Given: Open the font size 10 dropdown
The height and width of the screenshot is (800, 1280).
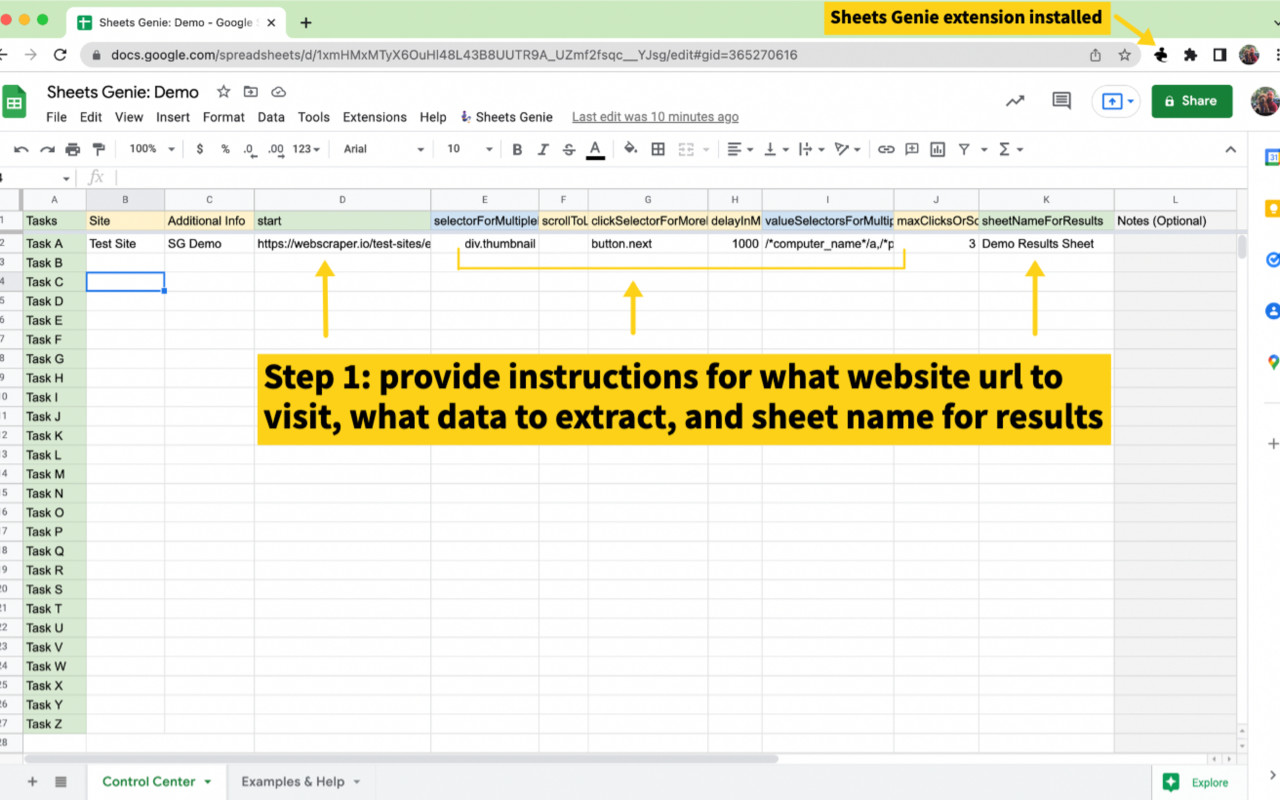Looking at the screenshot, I should coord(470,149).
